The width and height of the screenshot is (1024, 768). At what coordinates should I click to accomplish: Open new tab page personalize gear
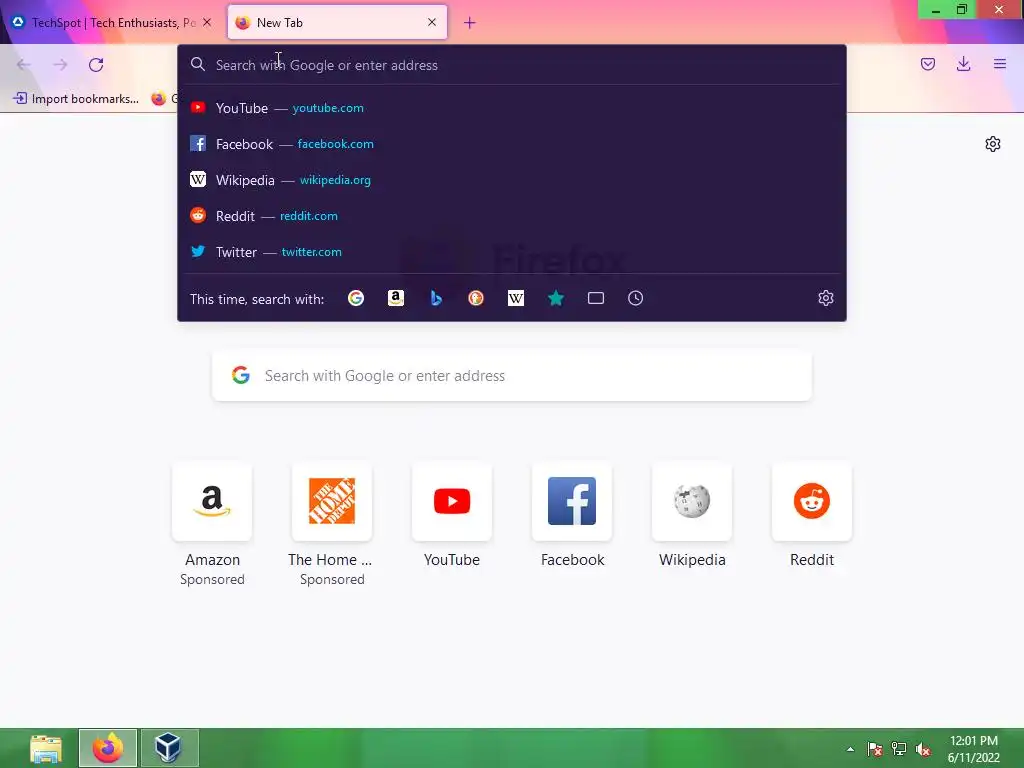[993, 144]
